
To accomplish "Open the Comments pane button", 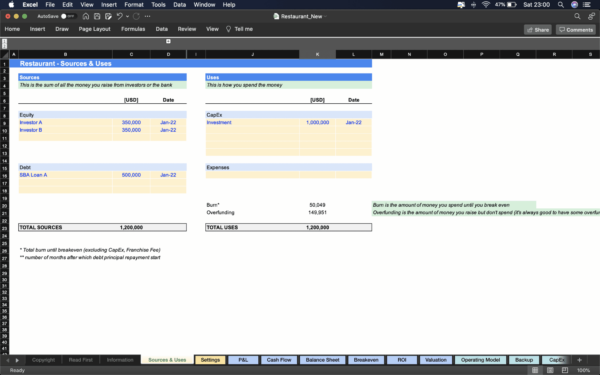I will pyautogui.click(x=576, y=30).
